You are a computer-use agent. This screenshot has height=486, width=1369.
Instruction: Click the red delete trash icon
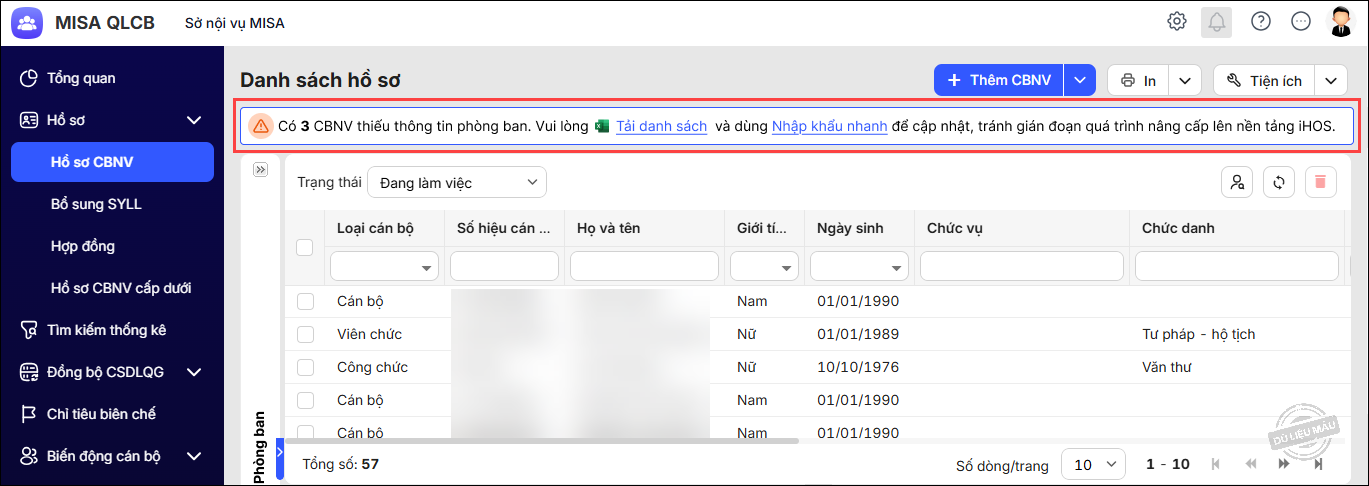(1320, 182)
